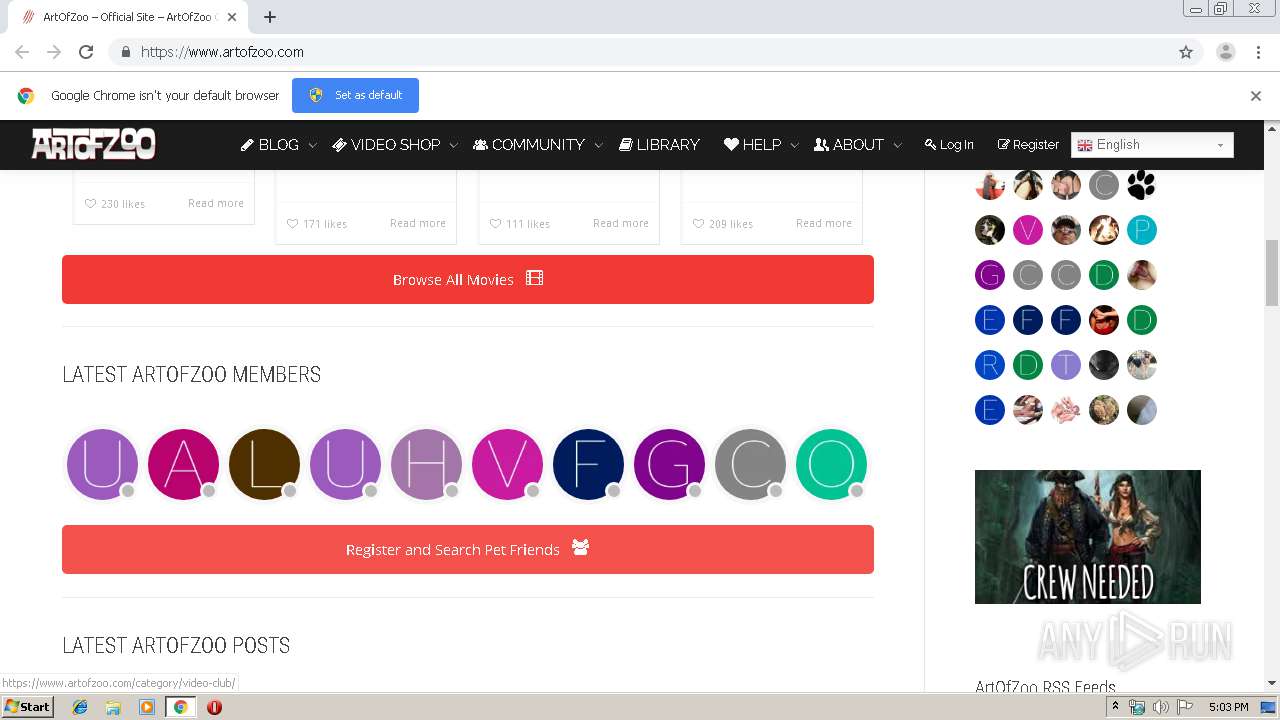The width and height of the screenshot is (1280, 720).
Task: Select the teal O member avatar
Action: pos(831,464)
